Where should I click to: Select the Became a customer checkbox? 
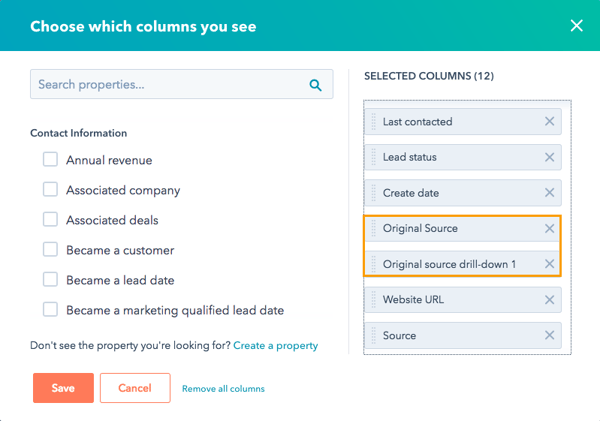pos(50,250)
